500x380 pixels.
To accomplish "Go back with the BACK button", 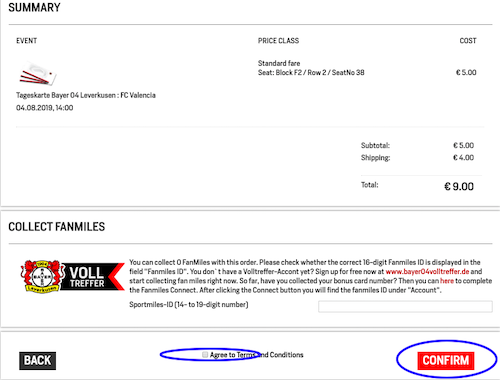I will tap(37, 361).
